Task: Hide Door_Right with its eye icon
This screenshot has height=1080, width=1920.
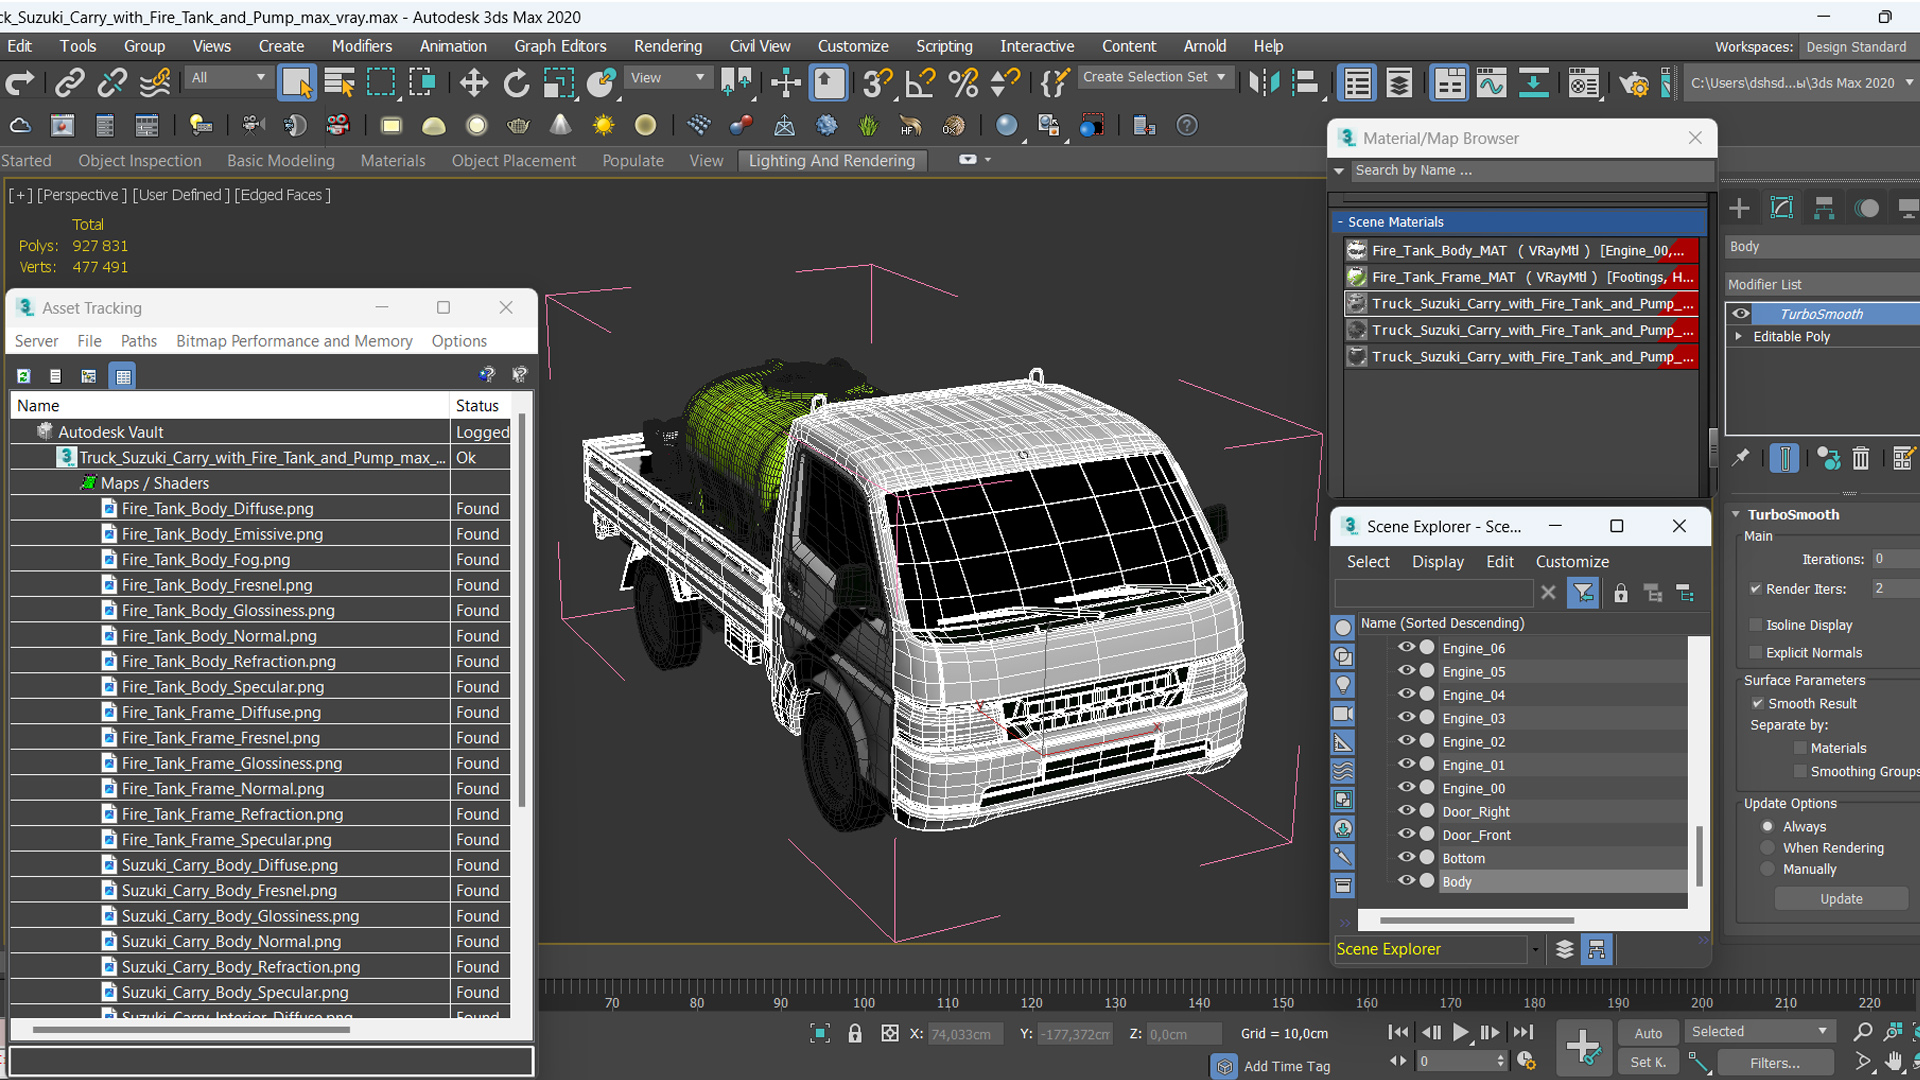Action: click(x=1406, y=811)
